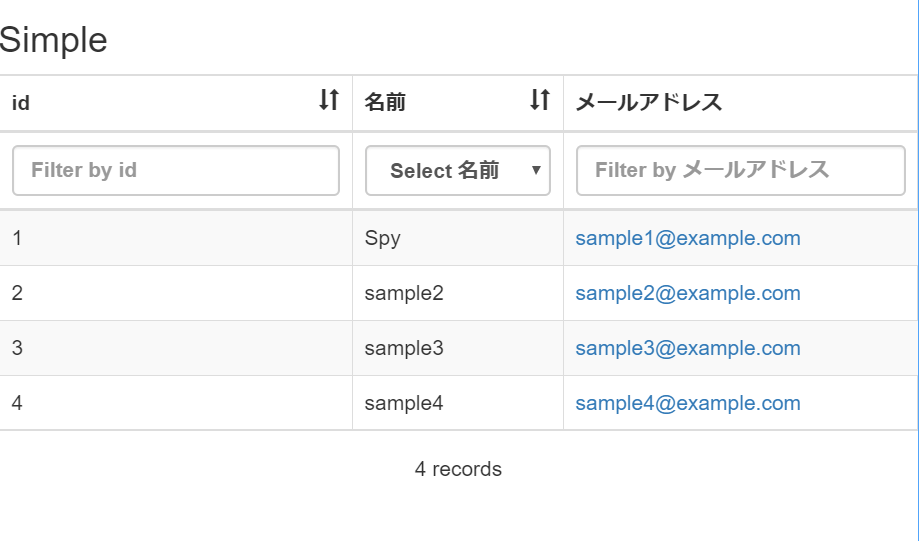The height and width of the screenshot is (541, 919).
Task: Select the Spy name cell
Action: pyautogui.click(x=382, y=238)
